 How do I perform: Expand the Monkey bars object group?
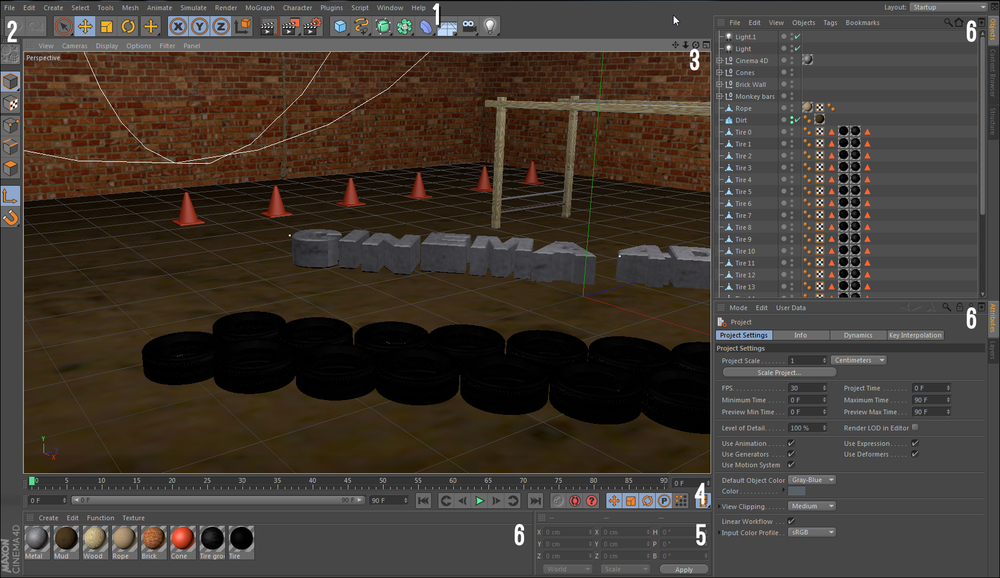click(719, 96)
